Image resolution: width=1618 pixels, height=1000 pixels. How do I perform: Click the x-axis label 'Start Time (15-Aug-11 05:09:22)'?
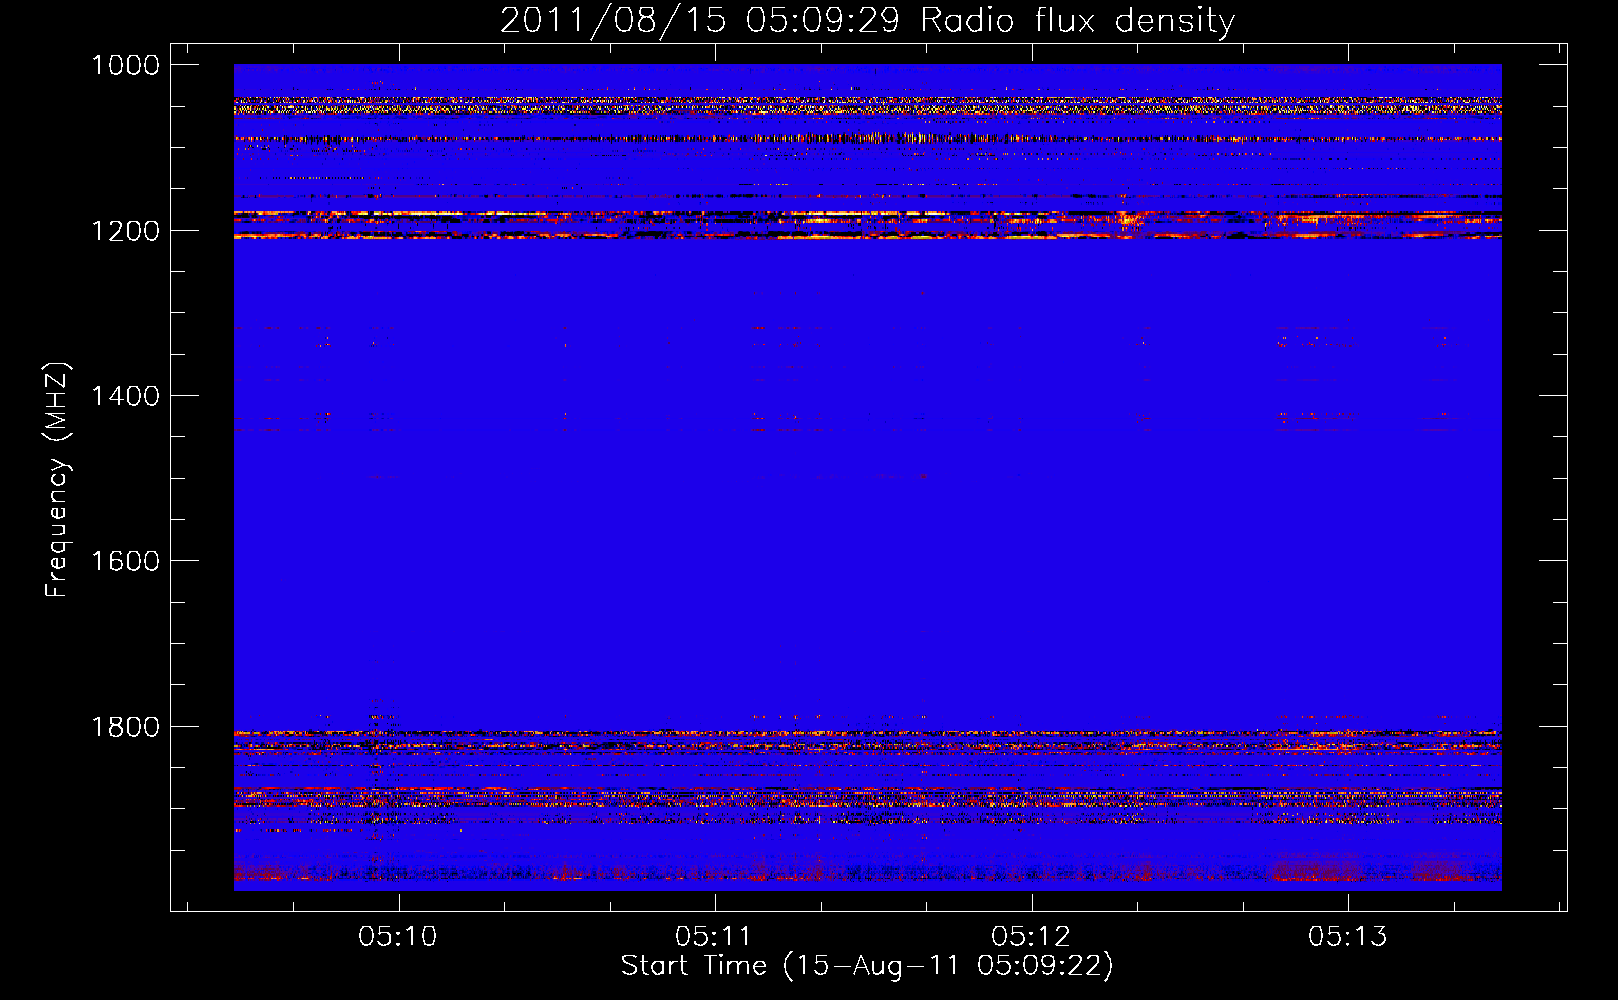coord(867,966)
